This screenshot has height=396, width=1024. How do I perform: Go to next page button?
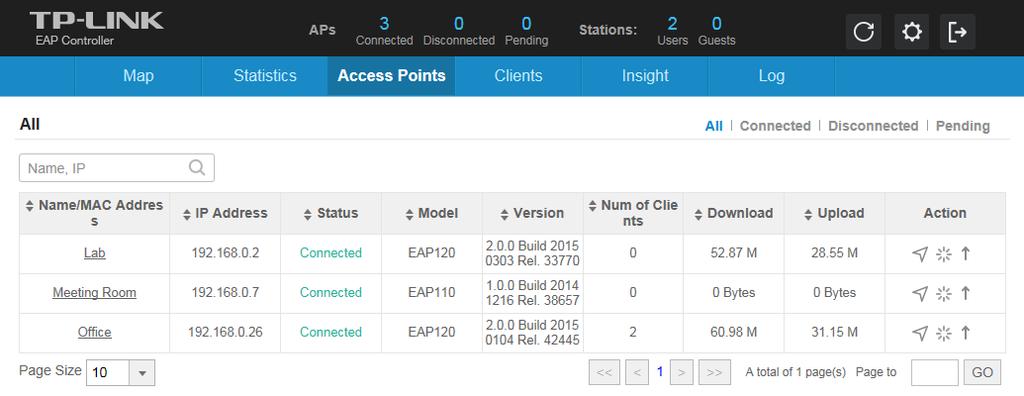pyautogui.click(x=681, y=372)
